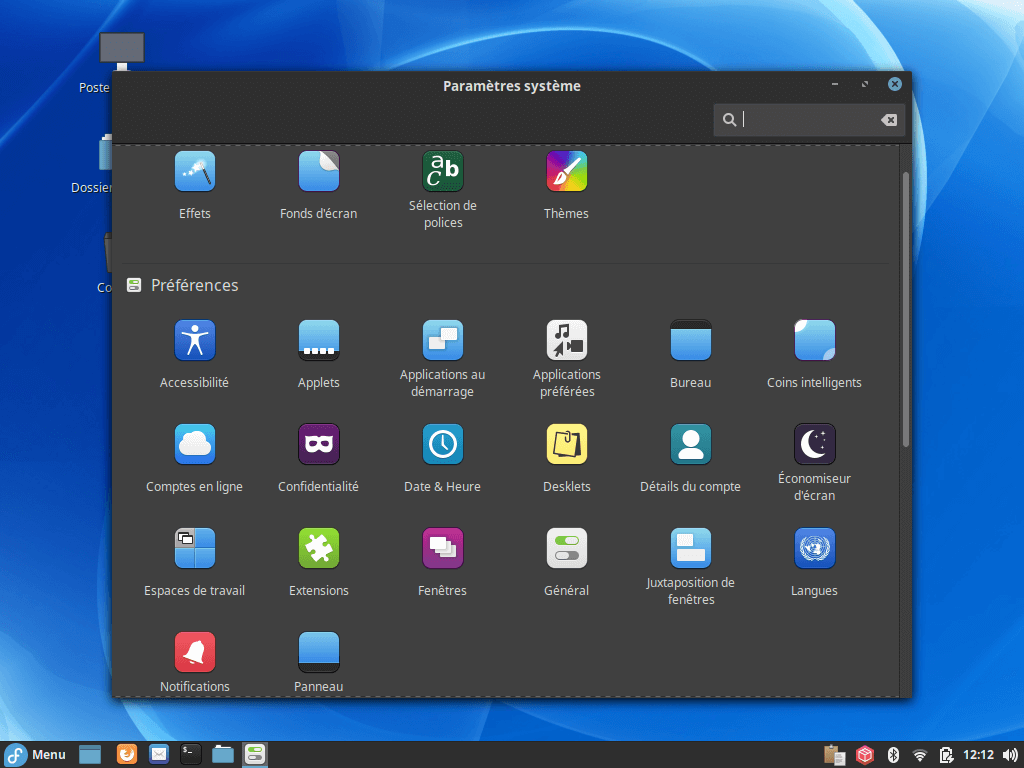Click the settings search field

808,120
